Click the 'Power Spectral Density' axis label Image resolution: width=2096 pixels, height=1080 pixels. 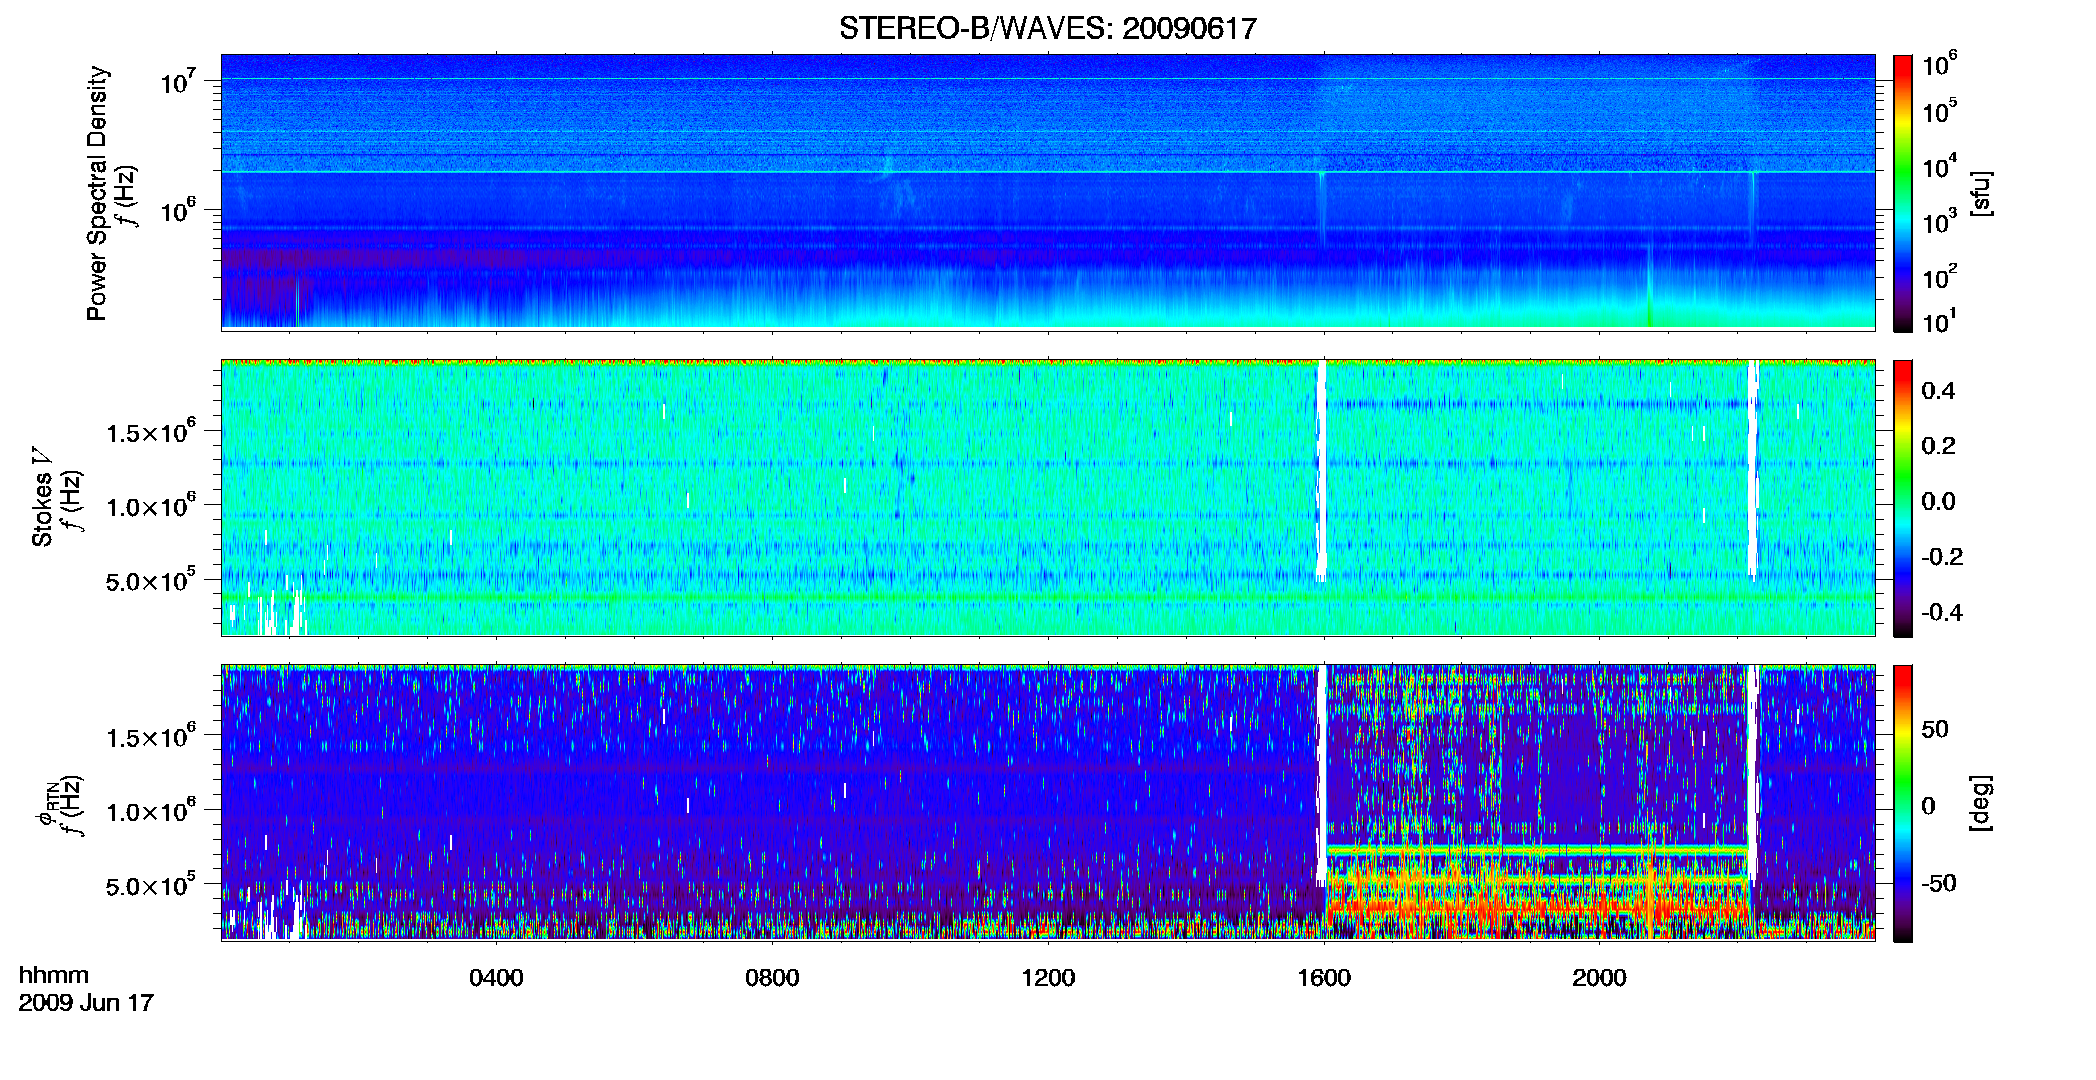(97, 193)
